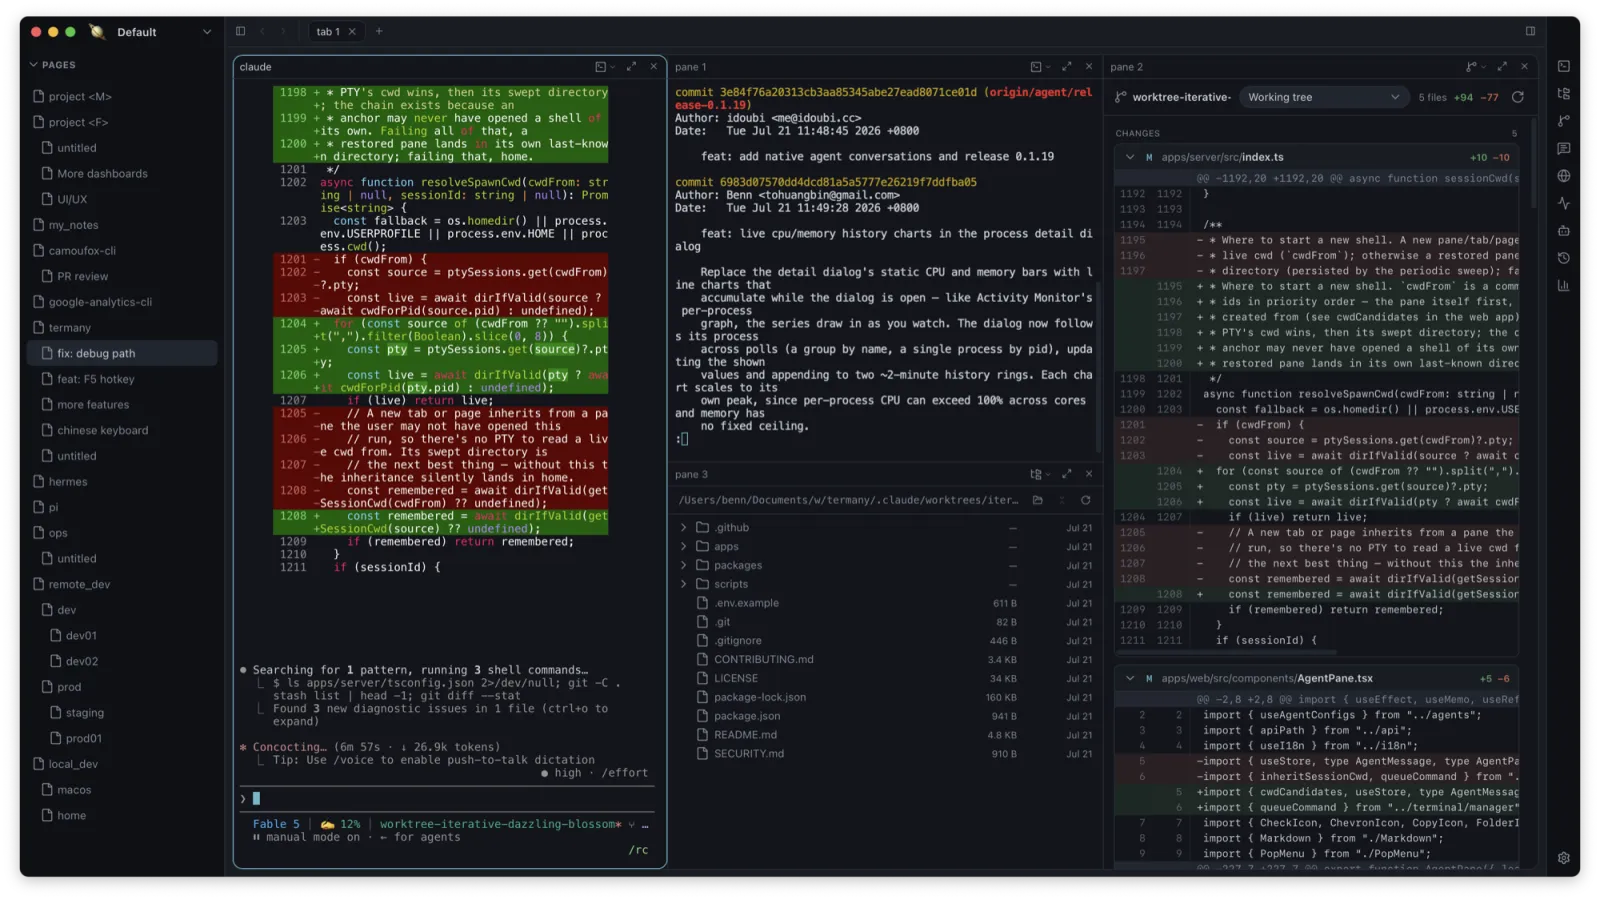Image resolution: width=1600 pixels, height=900 pixels.
Task: Open the 'hermes' page
Action: [x=121, y=481]
